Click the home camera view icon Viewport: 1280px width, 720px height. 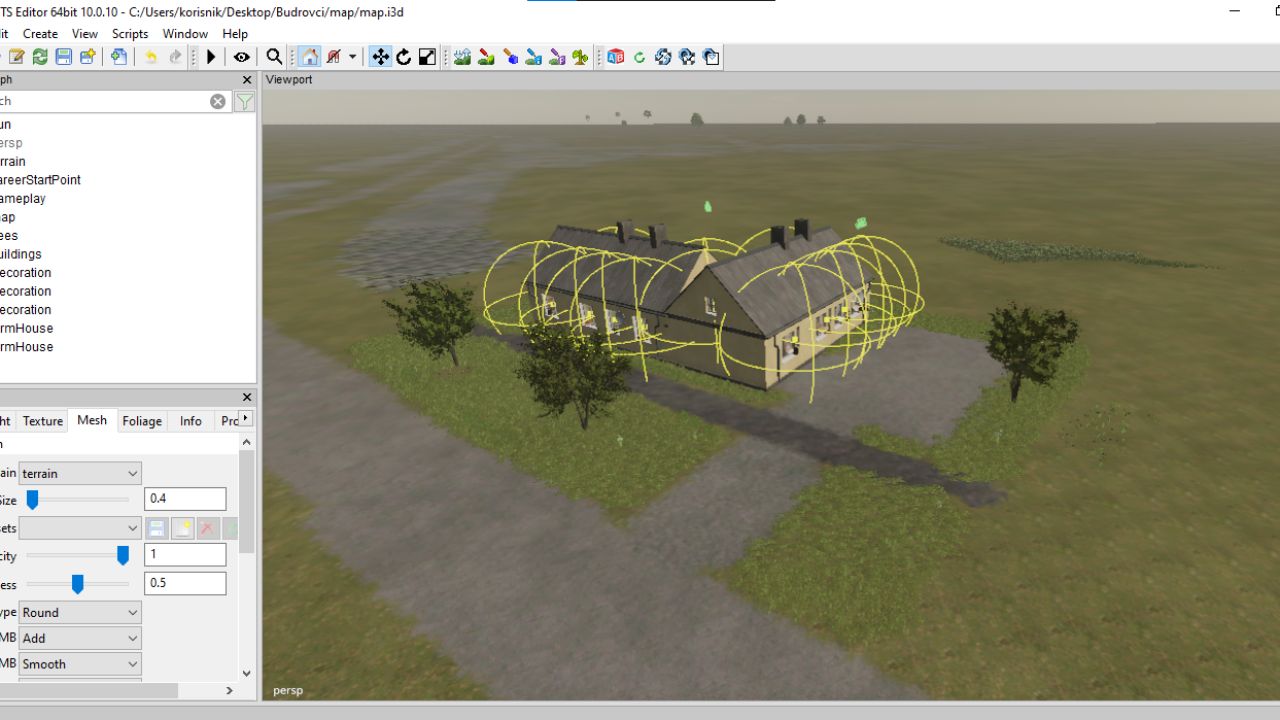tap(310, 57)
